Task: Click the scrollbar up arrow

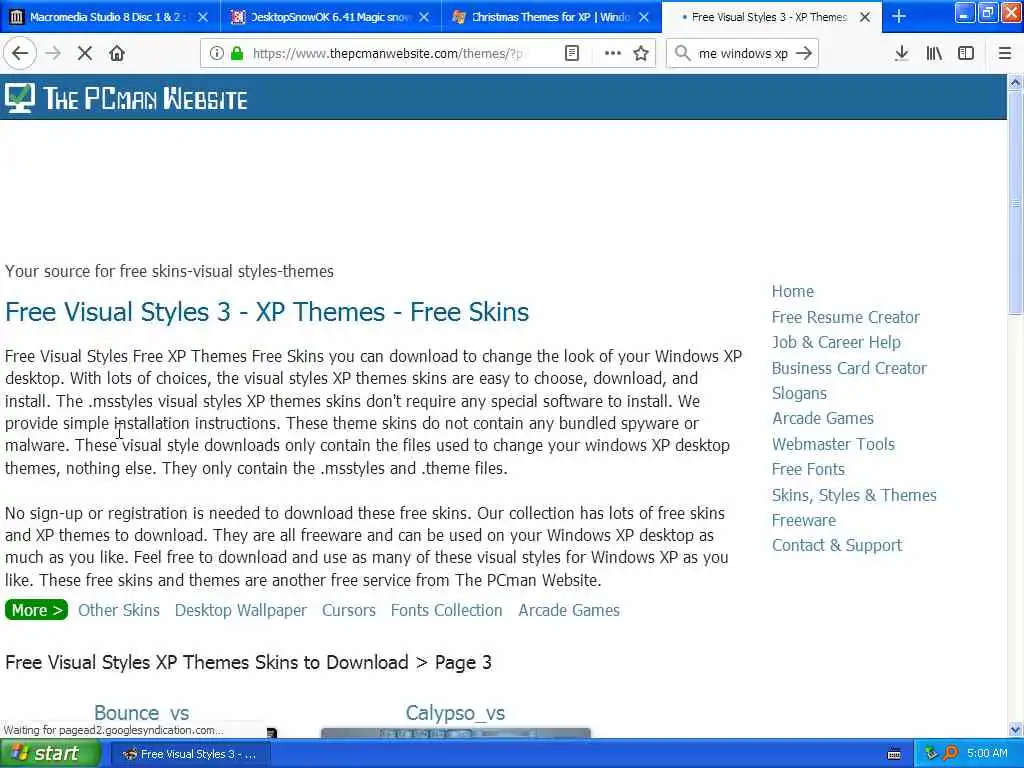Action: 1015,82
